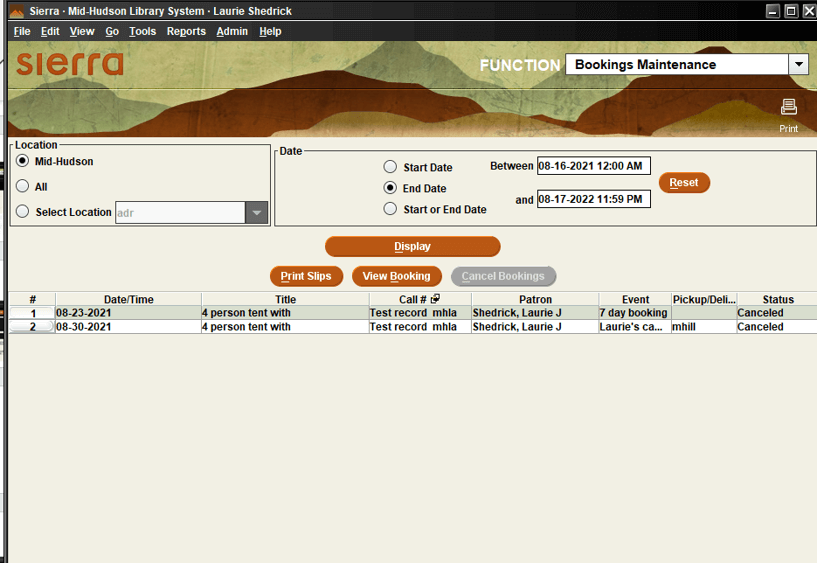Viewport: 817px width, 563px height.
Task: Select the Start Date radio button
Action: coord(390,167)
